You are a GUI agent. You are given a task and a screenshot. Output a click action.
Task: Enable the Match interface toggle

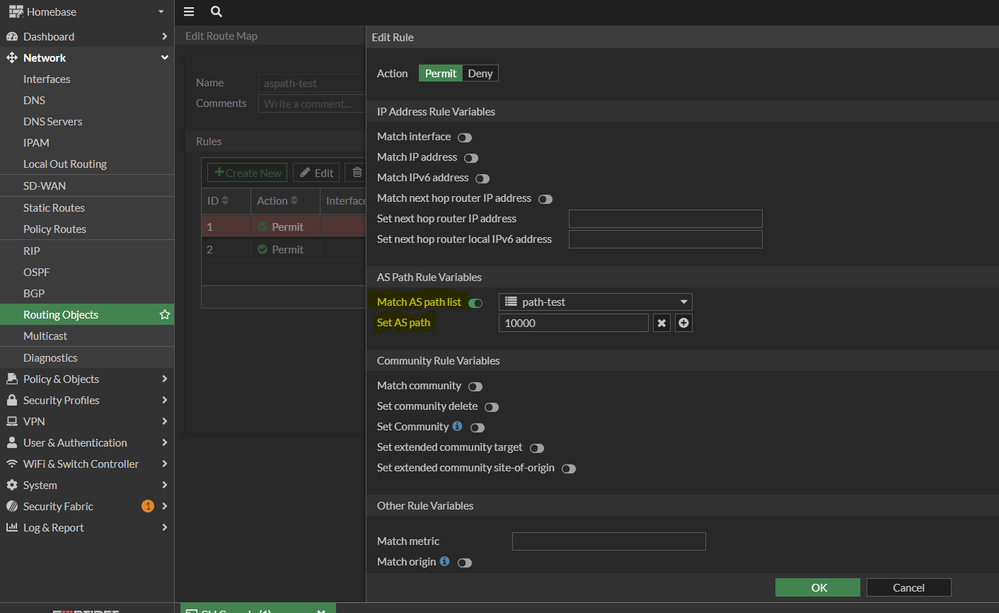click(x=465, y=137)
